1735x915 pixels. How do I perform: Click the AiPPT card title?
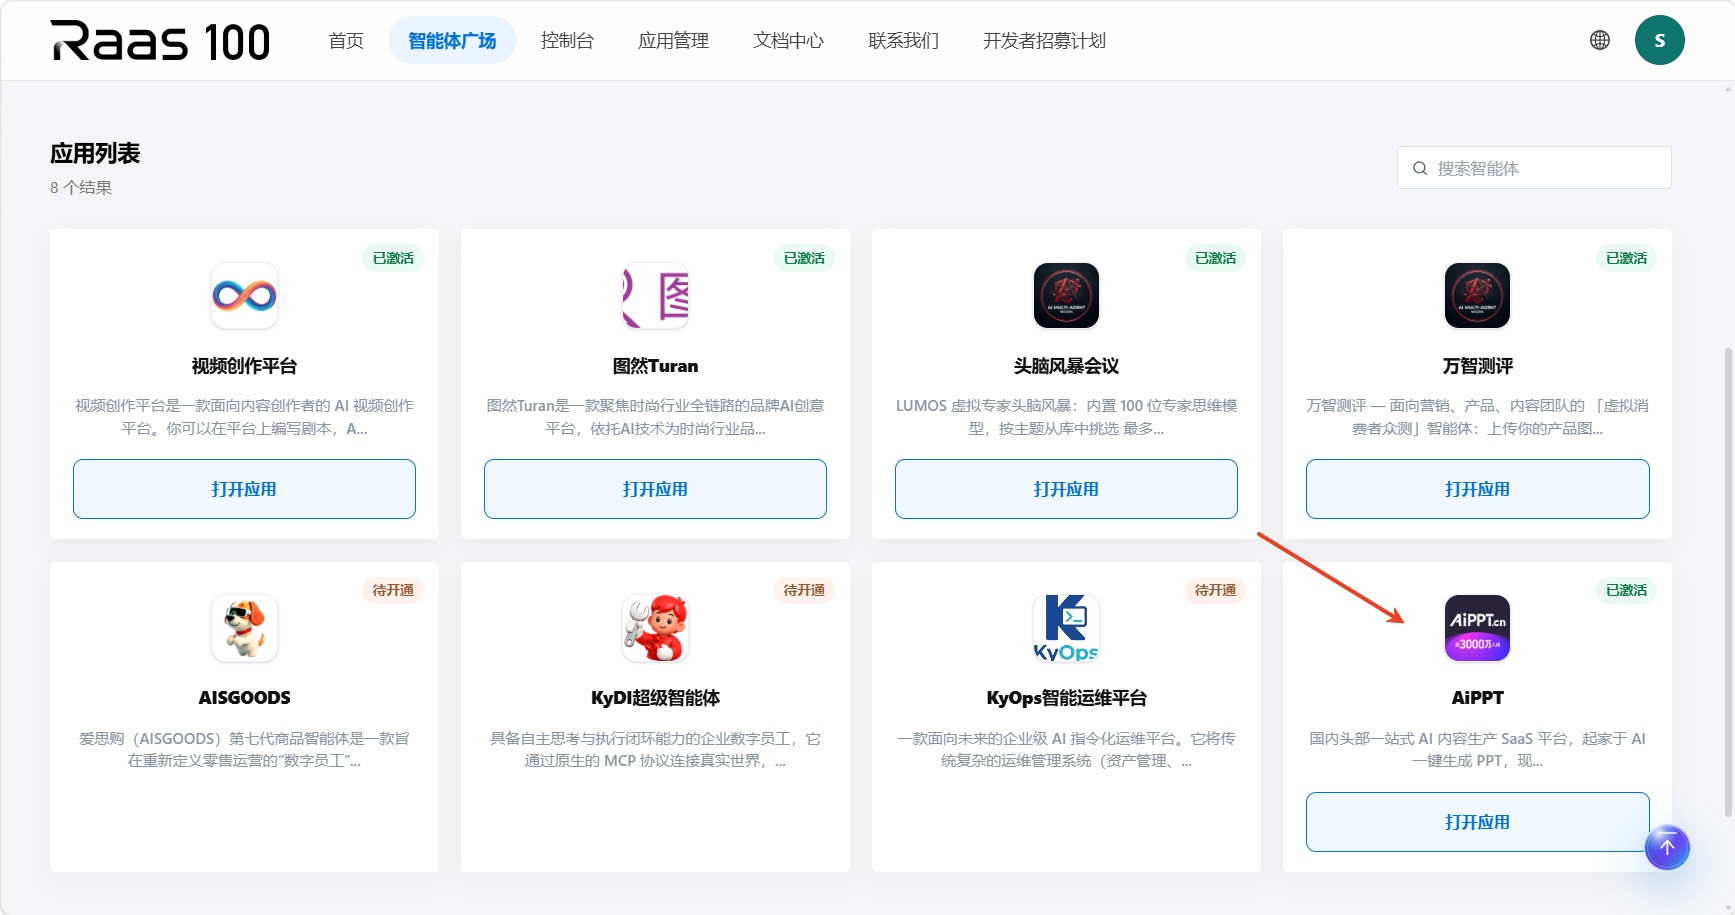coord(1477,698)
